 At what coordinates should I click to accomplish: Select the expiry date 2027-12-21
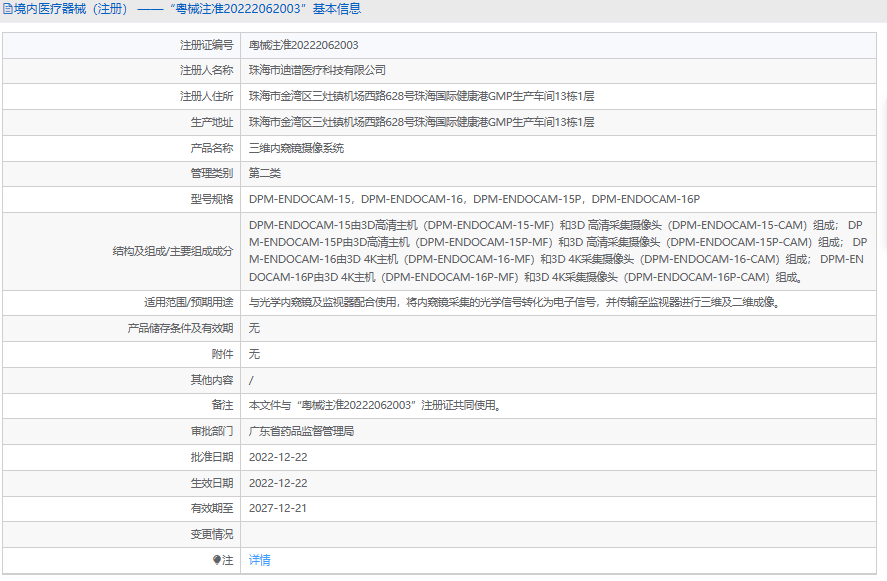pos(278,508)
